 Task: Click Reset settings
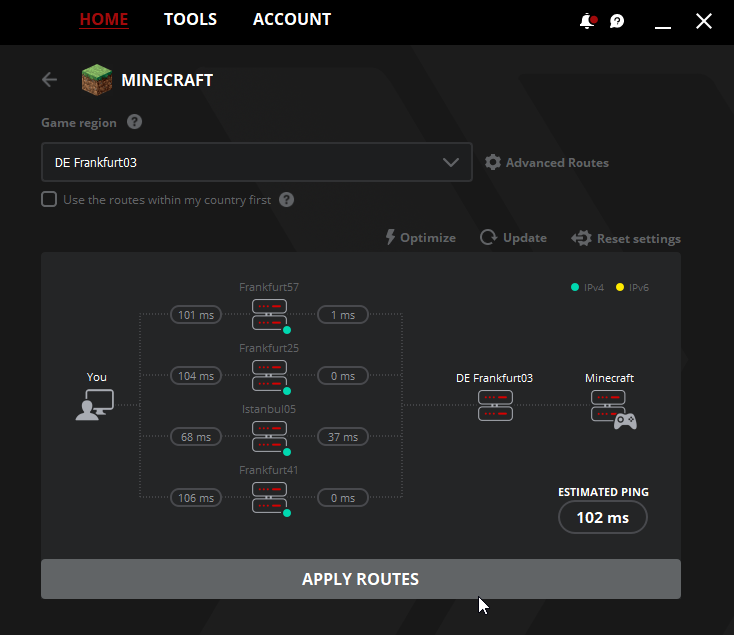[x=626, y=239]
